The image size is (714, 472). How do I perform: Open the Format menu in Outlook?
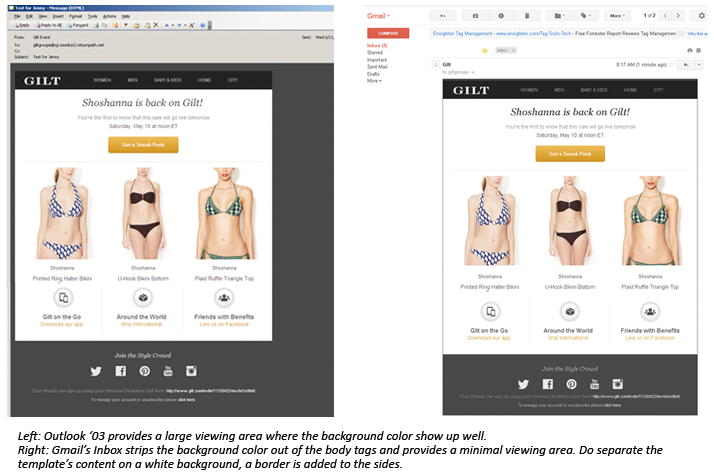(x=73, y=16)
